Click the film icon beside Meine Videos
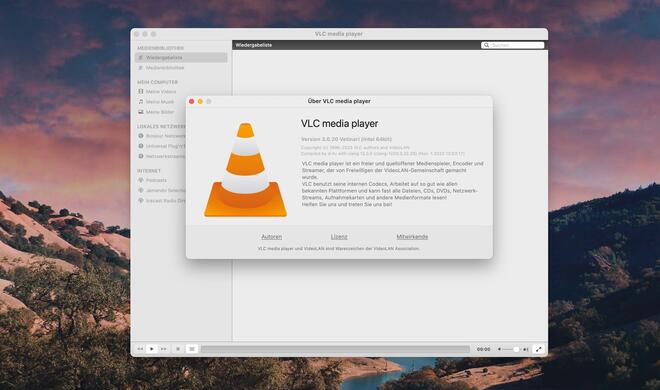The height and width of the screenshot is (390, 660). coord(141,91)
